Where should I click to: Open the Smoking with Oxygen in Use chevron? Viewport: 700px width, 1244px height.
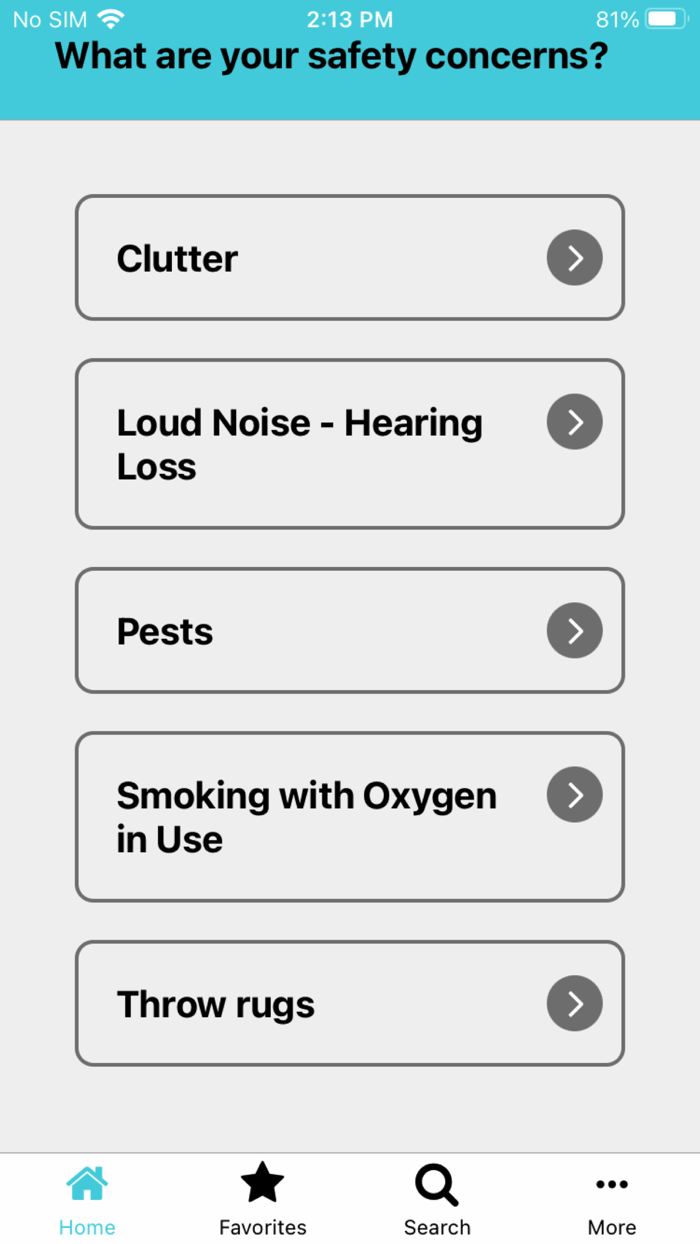pyautogui.click(x=574, y=794)
